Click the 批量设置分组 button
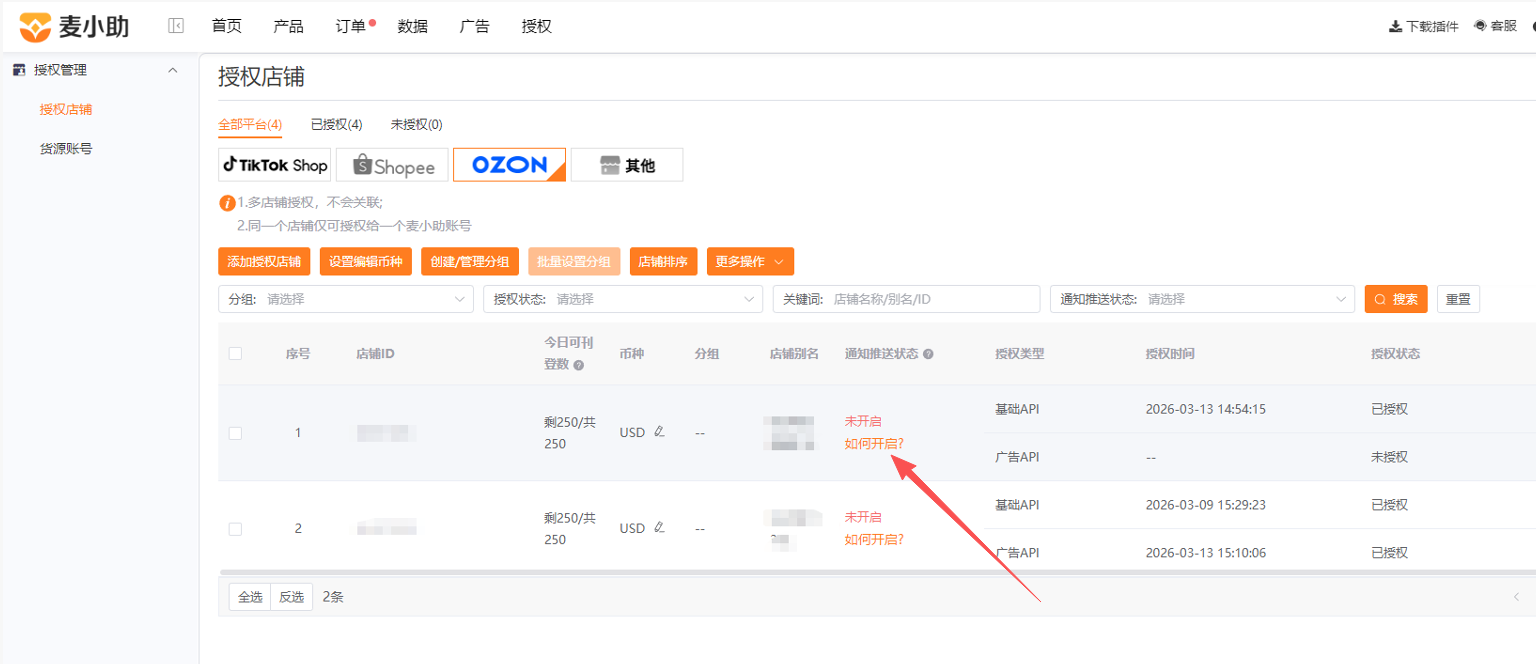 point(574,261)
